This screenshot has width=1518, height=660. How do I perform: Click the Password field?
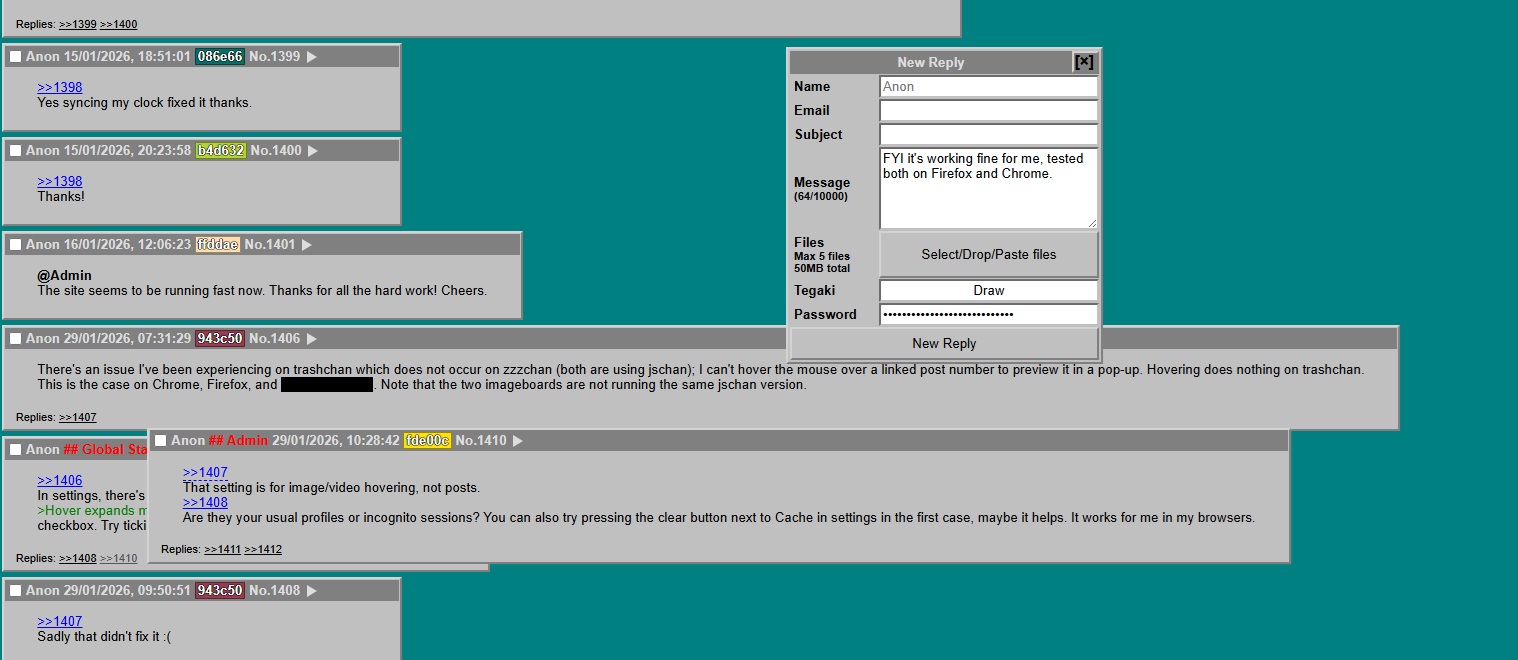click(x=988, y=314)
